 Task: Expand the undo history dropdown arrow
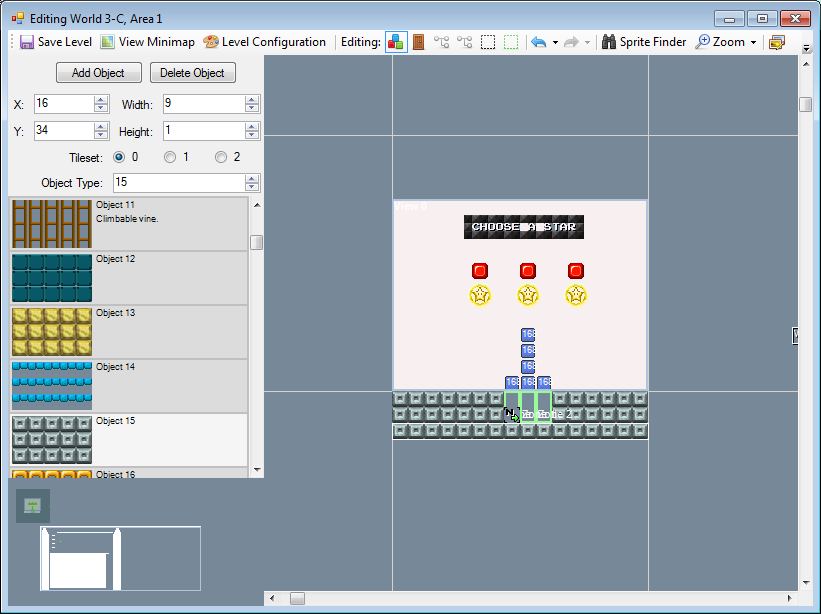pyautogui.click(x=555, y=42)
